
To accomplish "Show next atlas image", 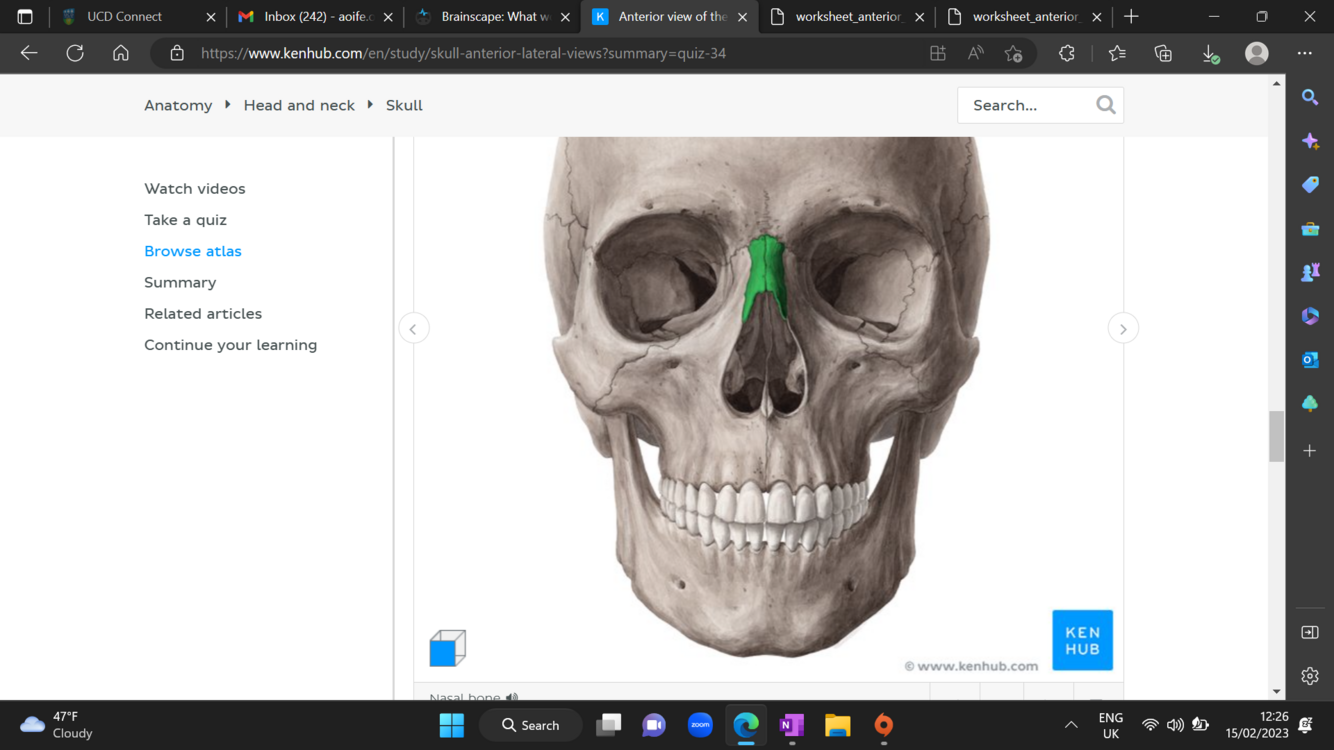I will pos(1123,329).
